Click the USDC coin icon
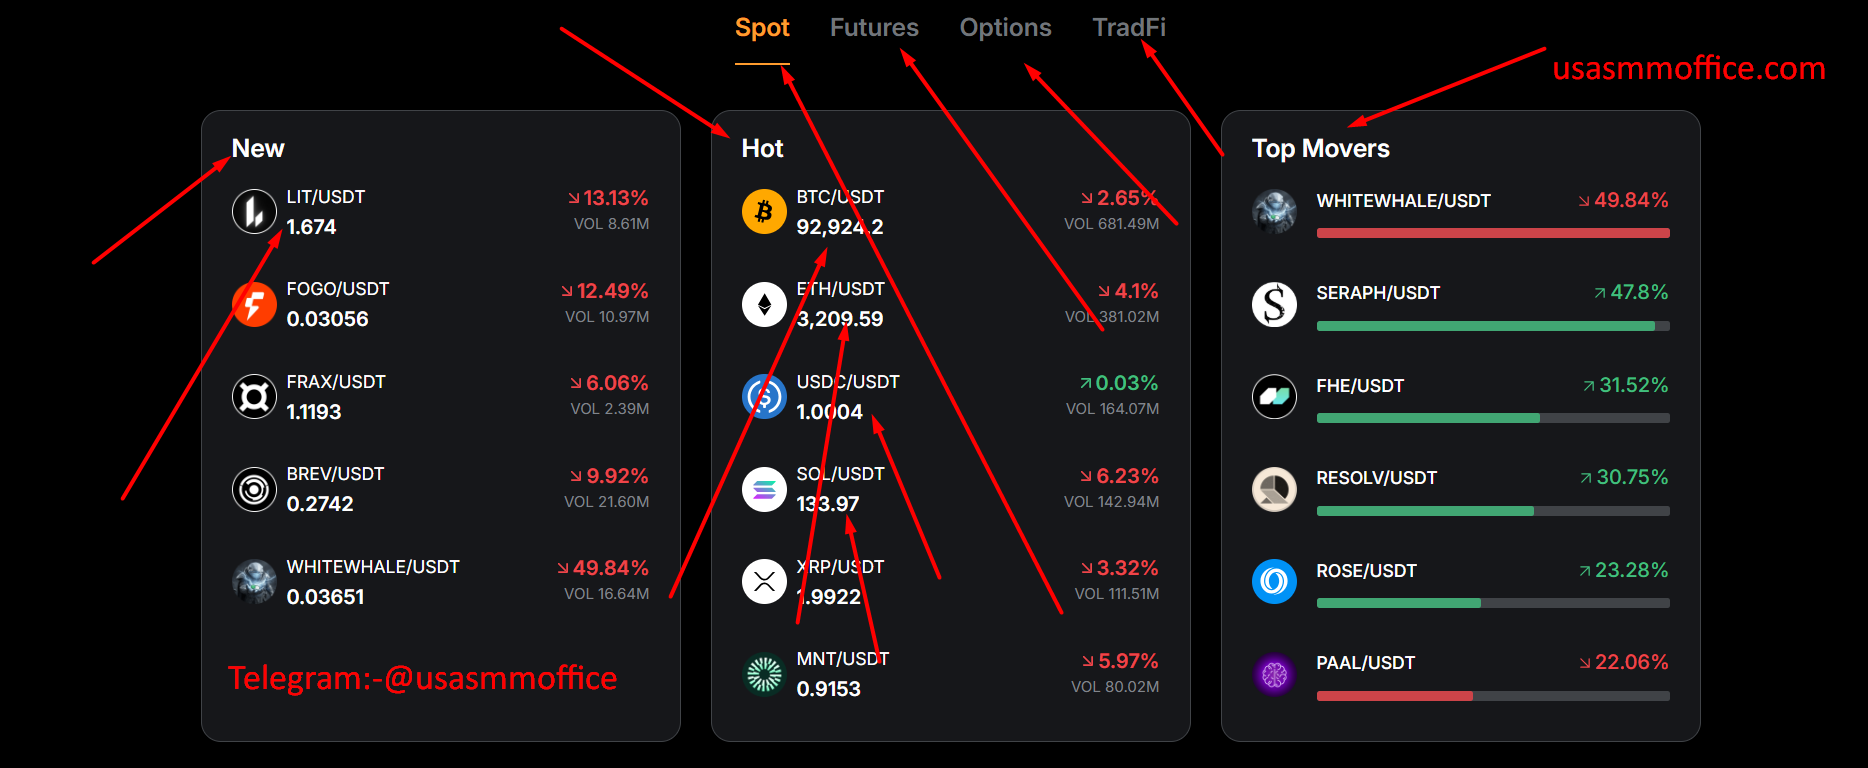 click(x=764, y=397)
